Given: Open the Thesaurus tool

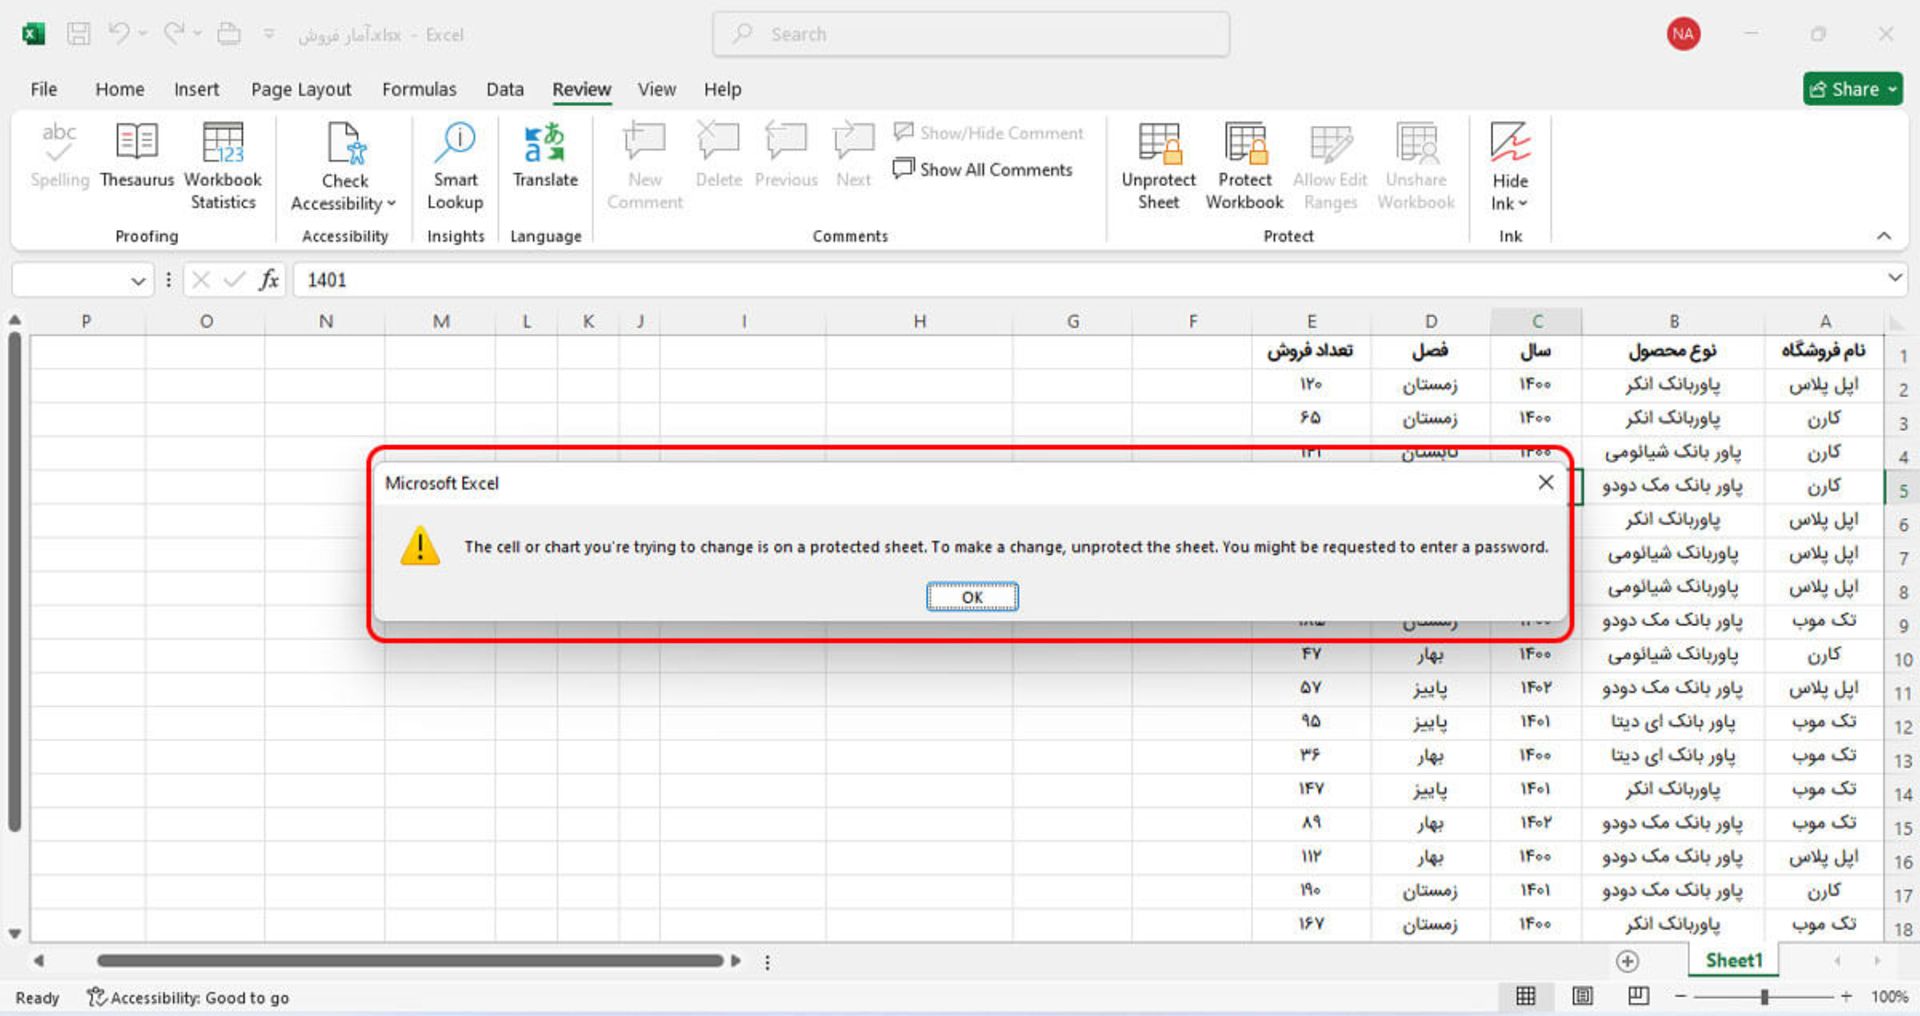Looking at the screenshot, I should tap(136, 160).
